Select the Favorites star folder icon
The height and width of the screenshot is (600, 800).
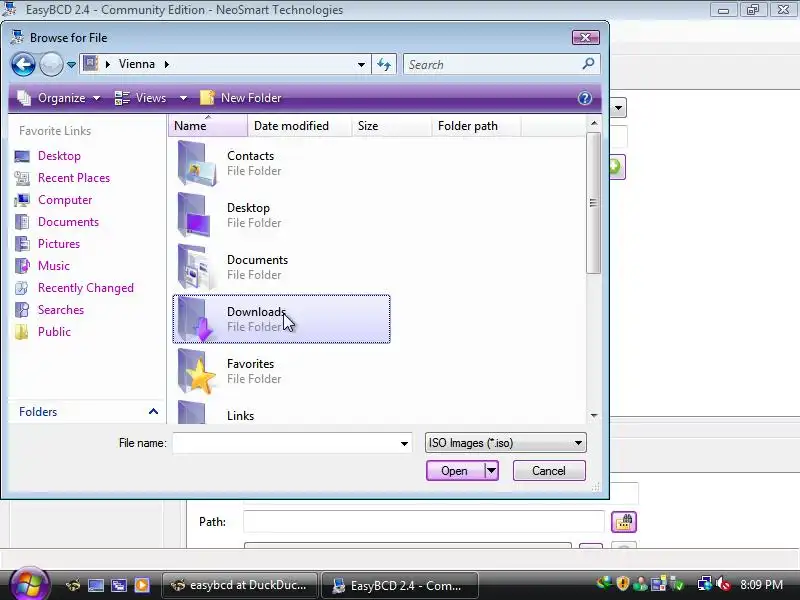[197, 371]
